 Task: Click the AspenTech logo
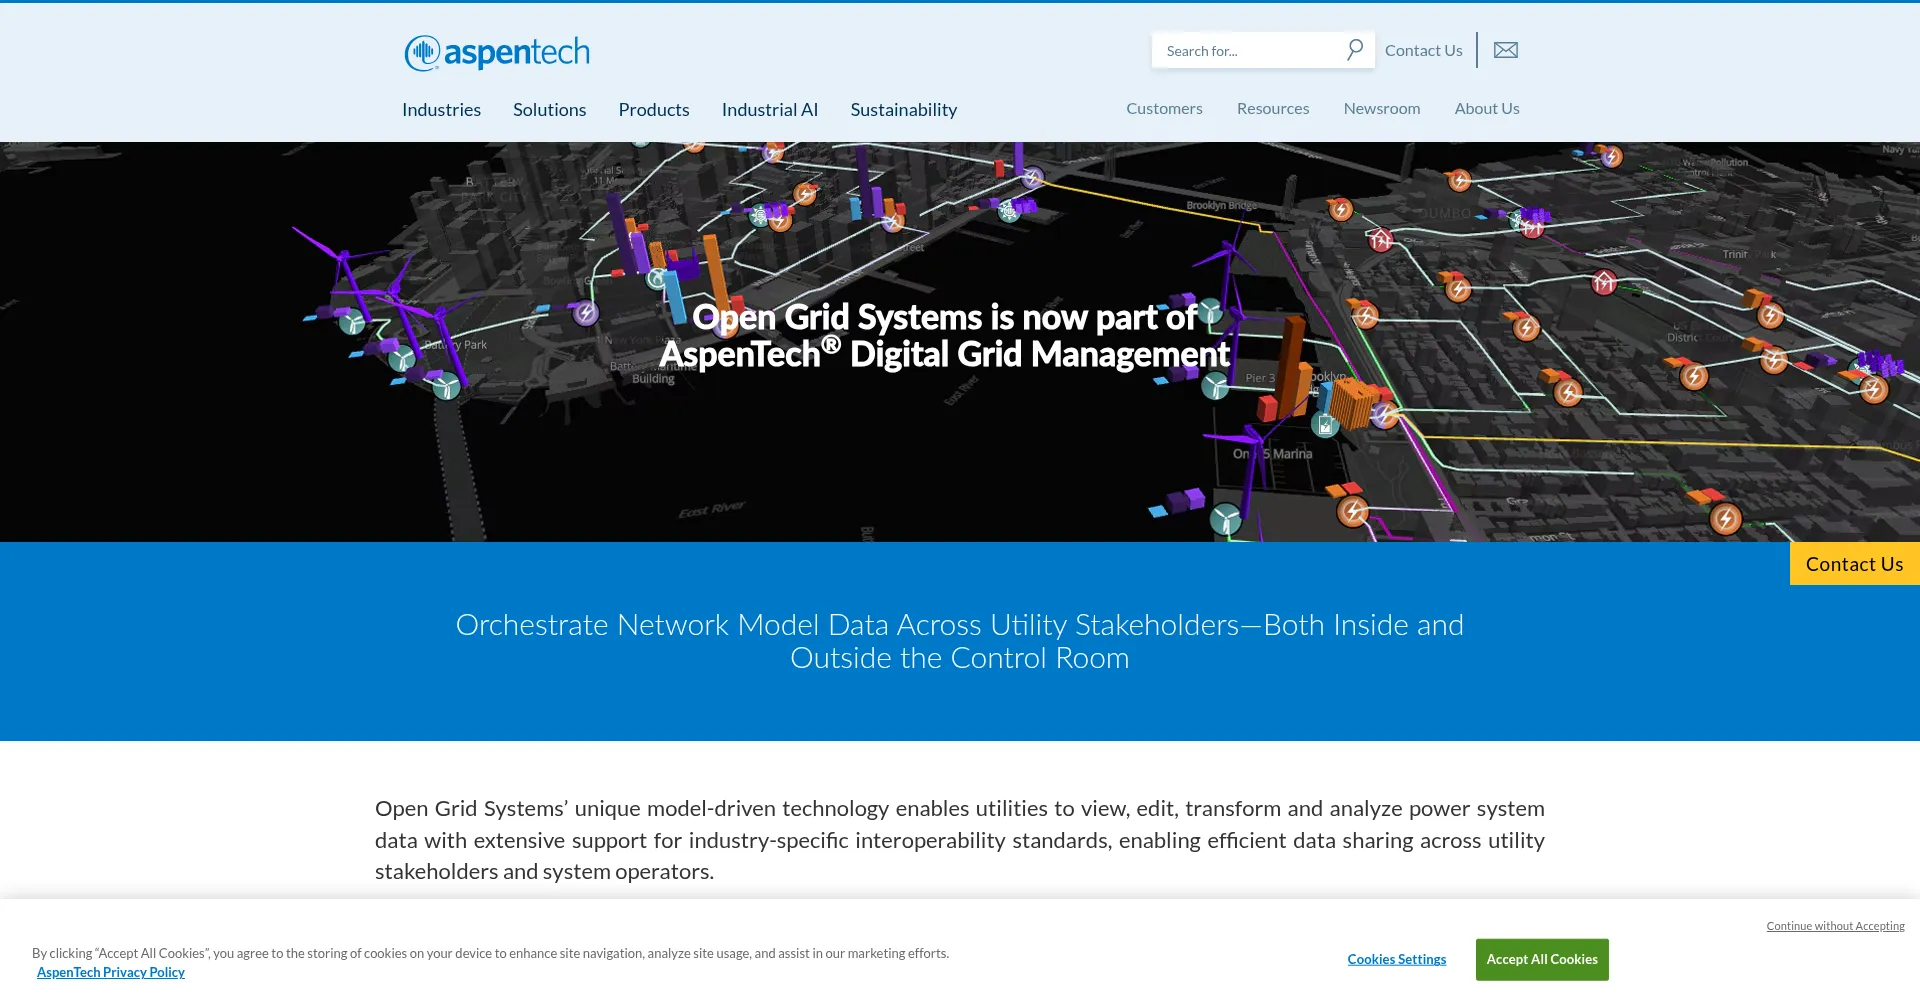497,52
